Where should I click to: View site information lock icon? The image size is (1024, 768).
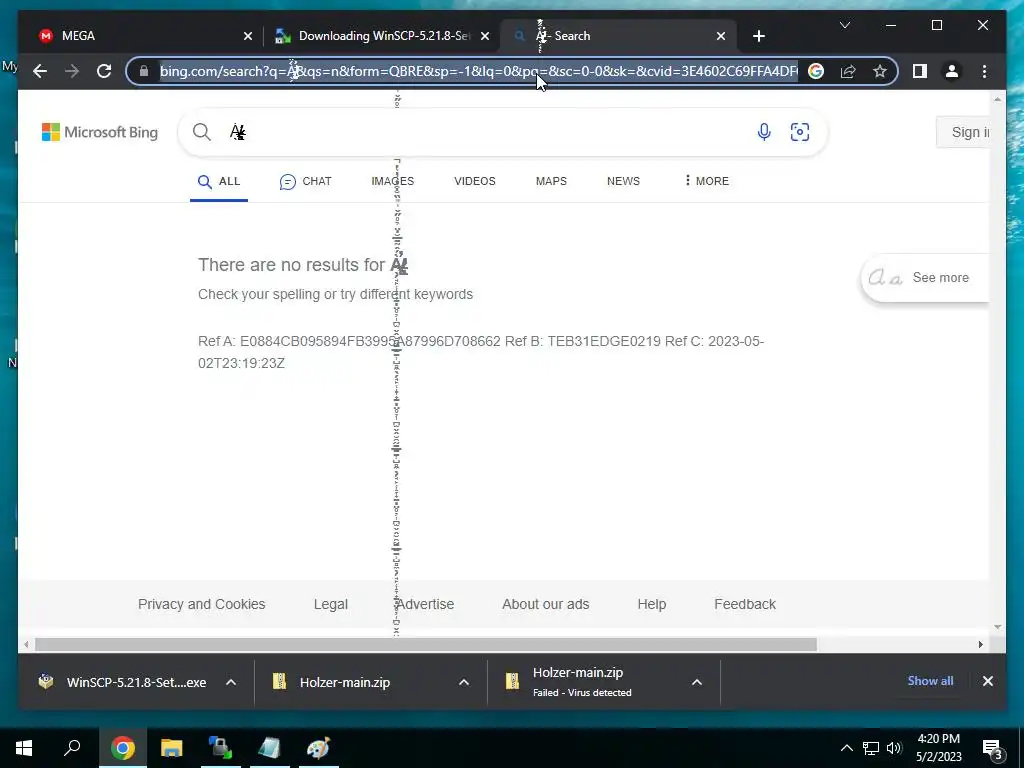tap(144, 71)
